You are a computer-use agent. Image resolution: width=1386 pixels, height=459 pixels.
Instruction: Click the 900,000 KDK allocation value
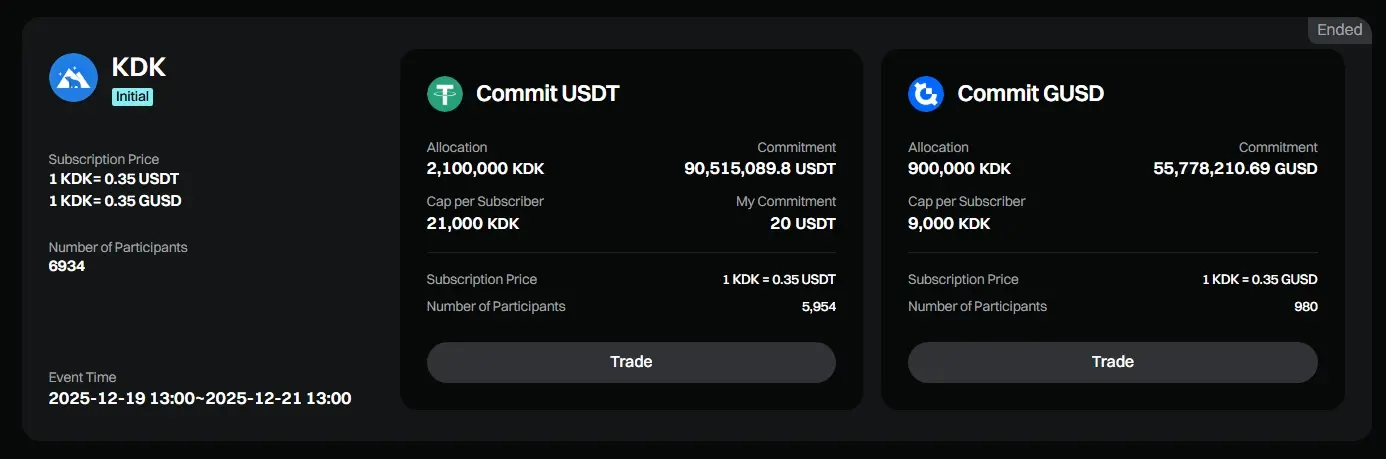(x=959, y=168)
